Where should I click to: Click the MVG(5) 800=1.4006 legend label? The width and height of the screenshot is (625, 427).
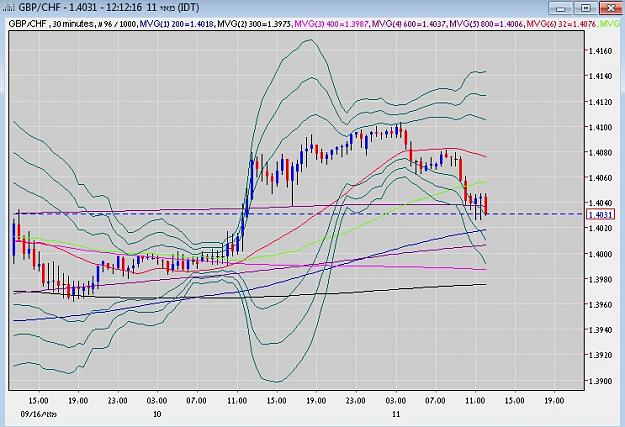(487, 24)
